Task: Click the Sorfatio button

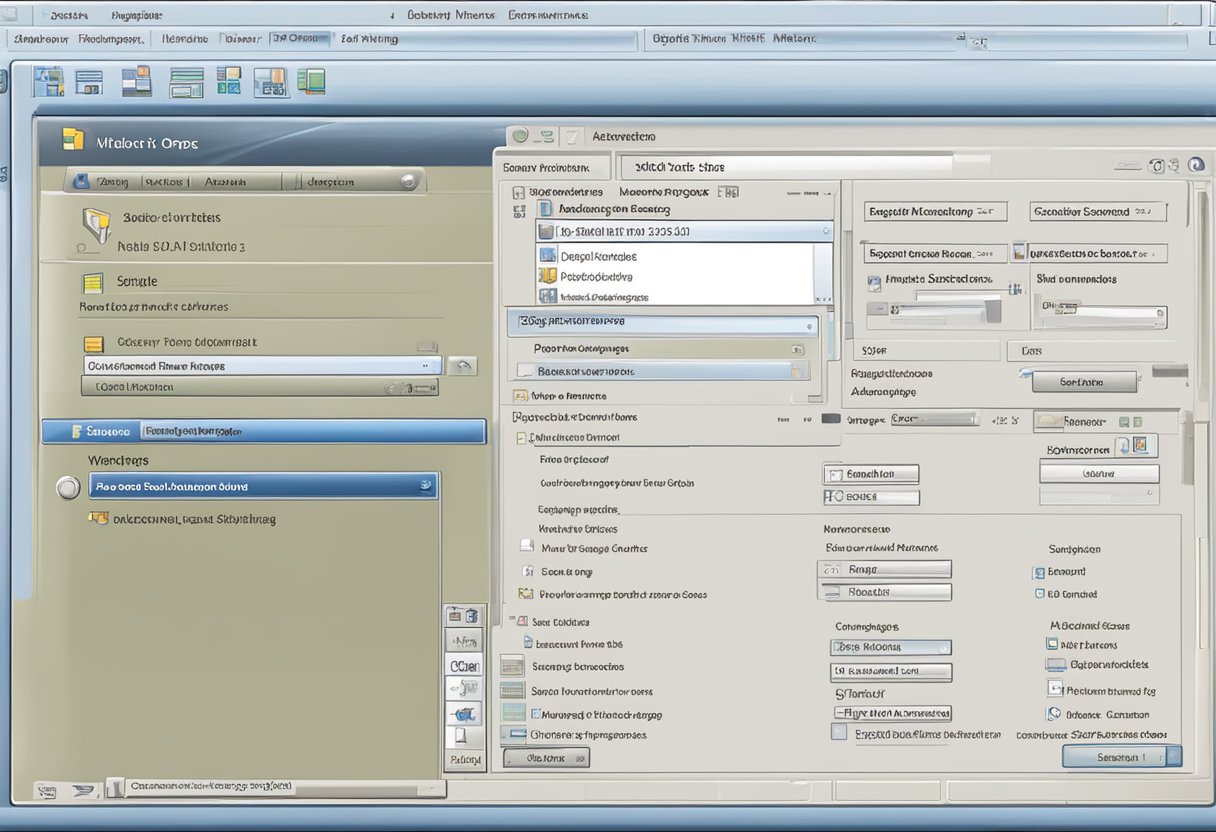Action: point(1084,382)
